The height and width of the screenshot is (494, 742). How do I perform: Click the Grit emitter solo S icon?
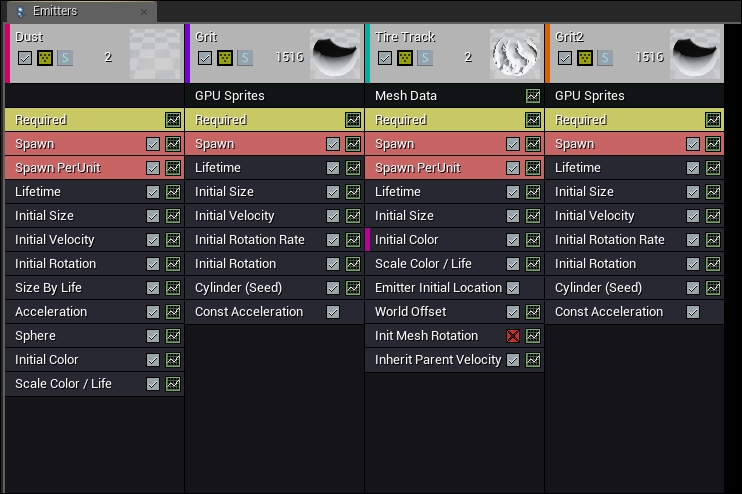[245, 58]
